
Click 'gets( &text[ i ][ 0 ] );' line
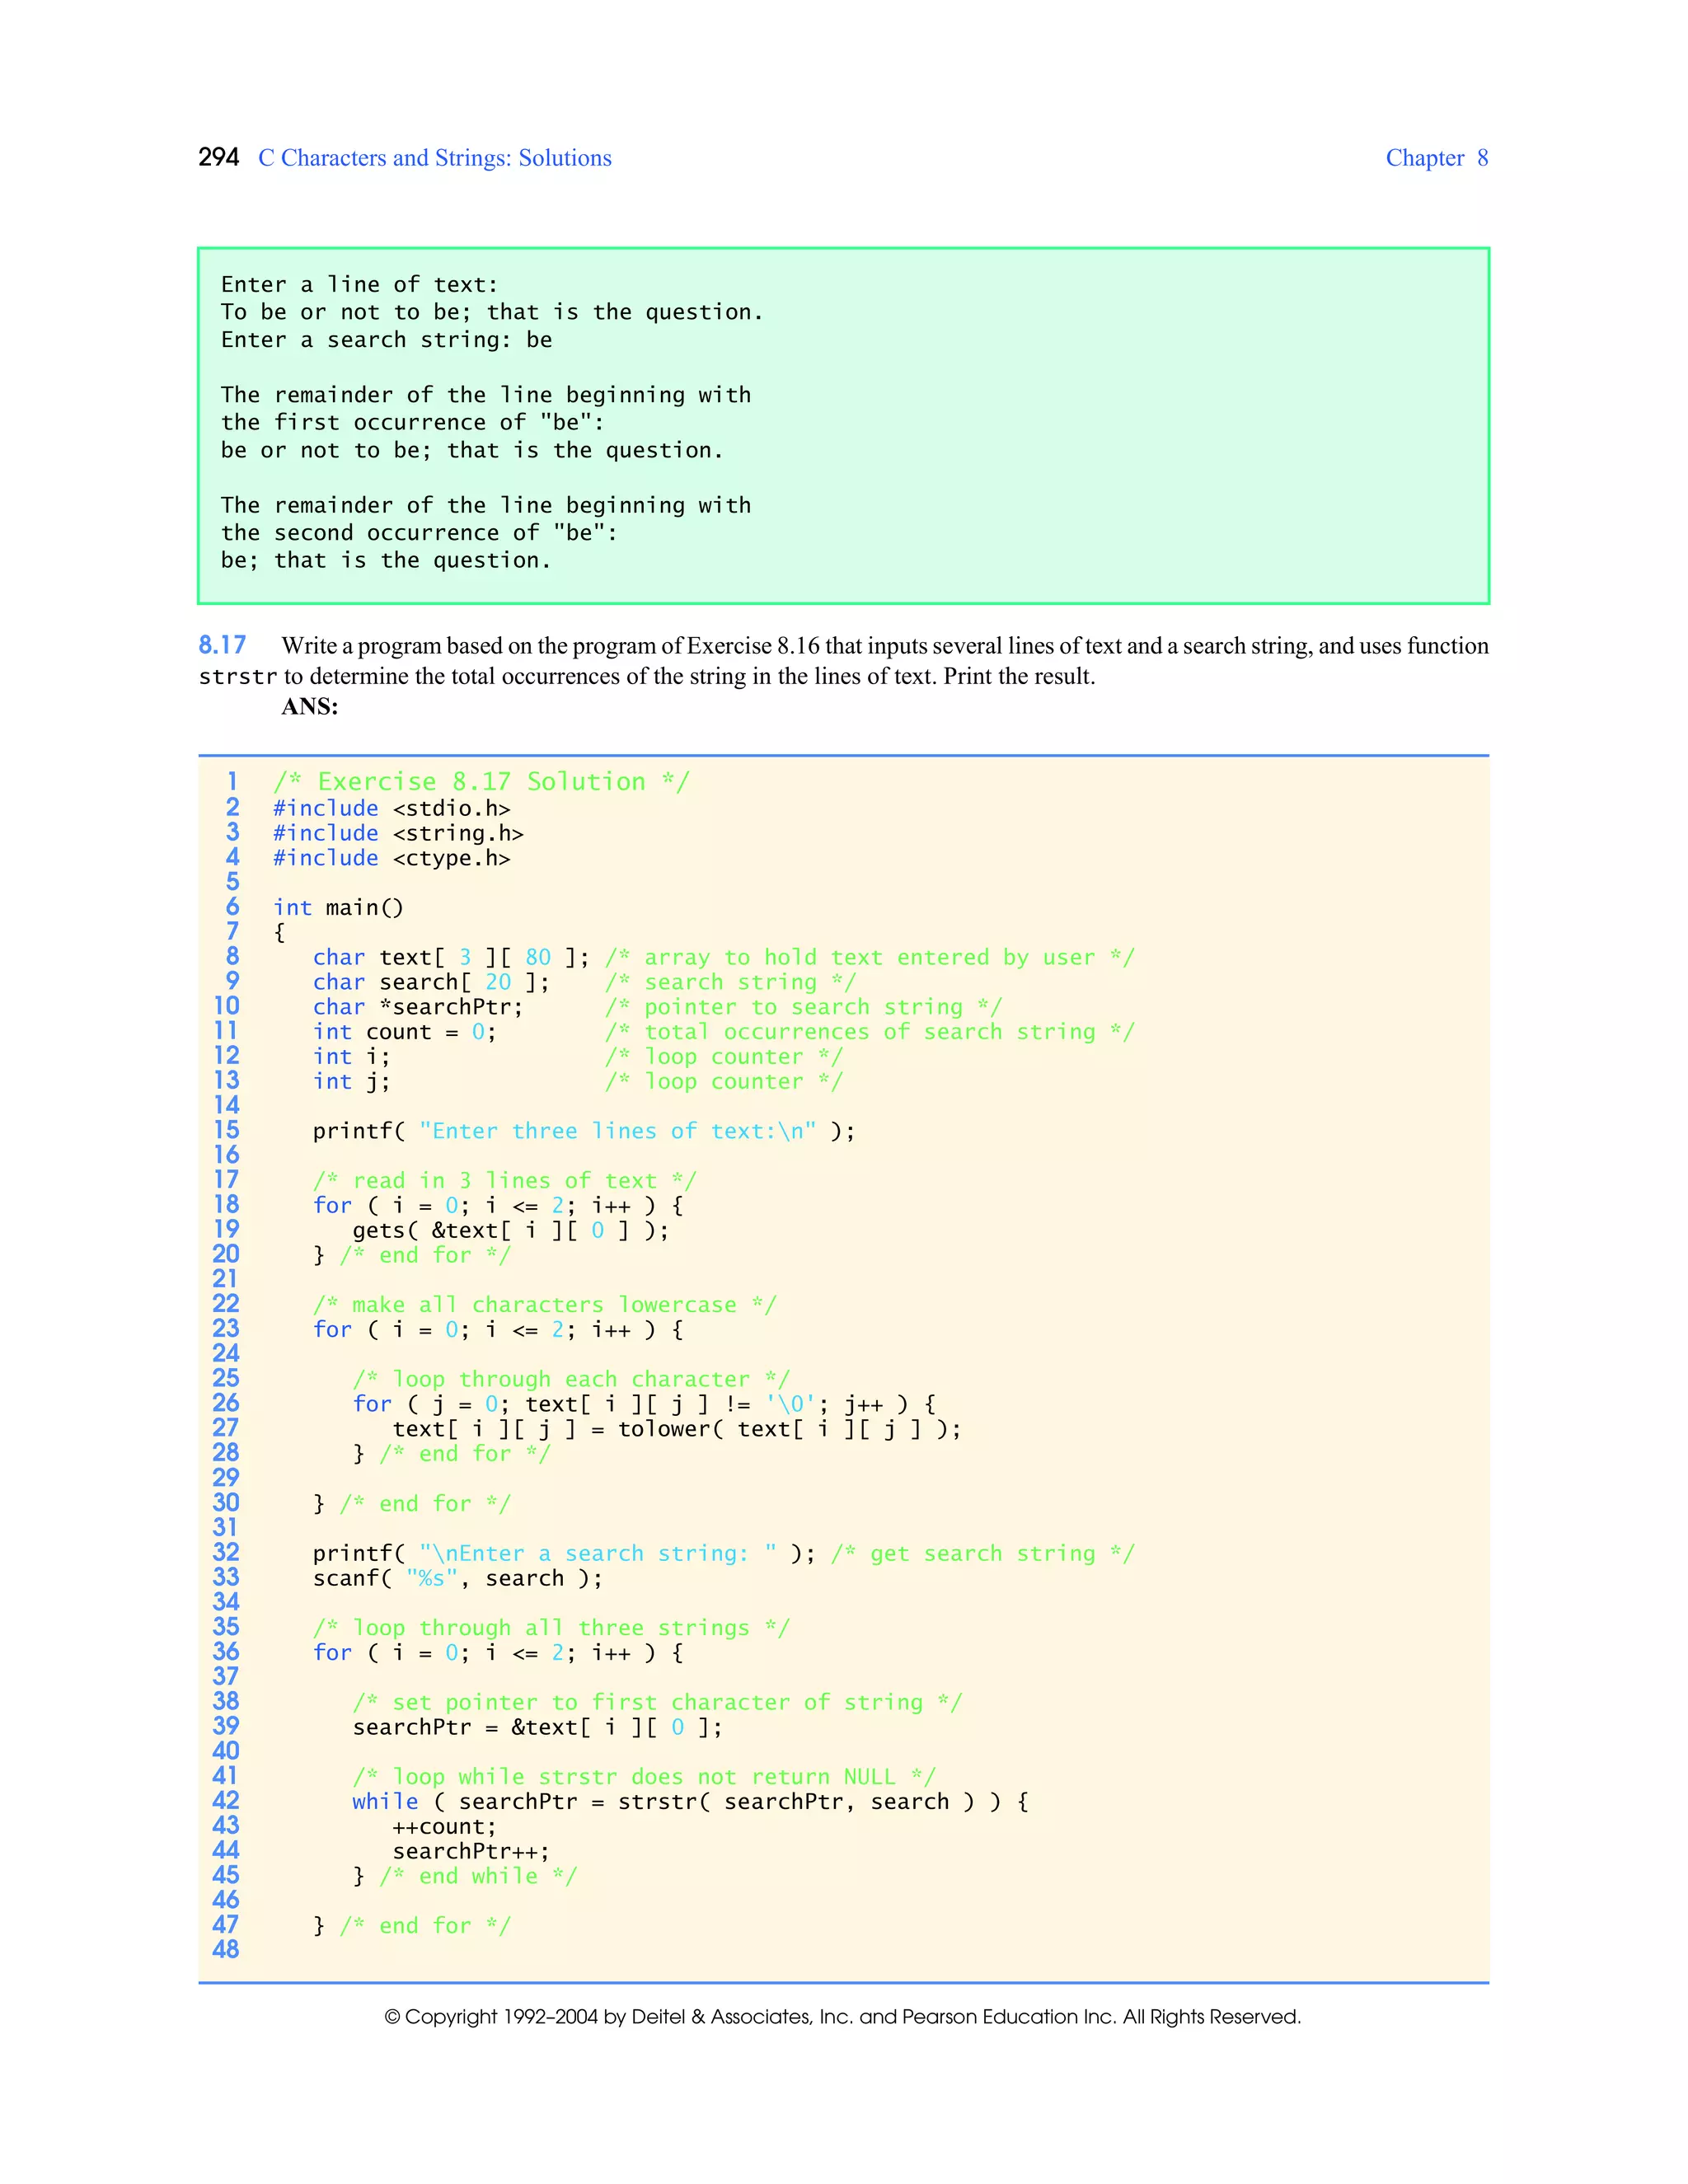coord(511,1231)
